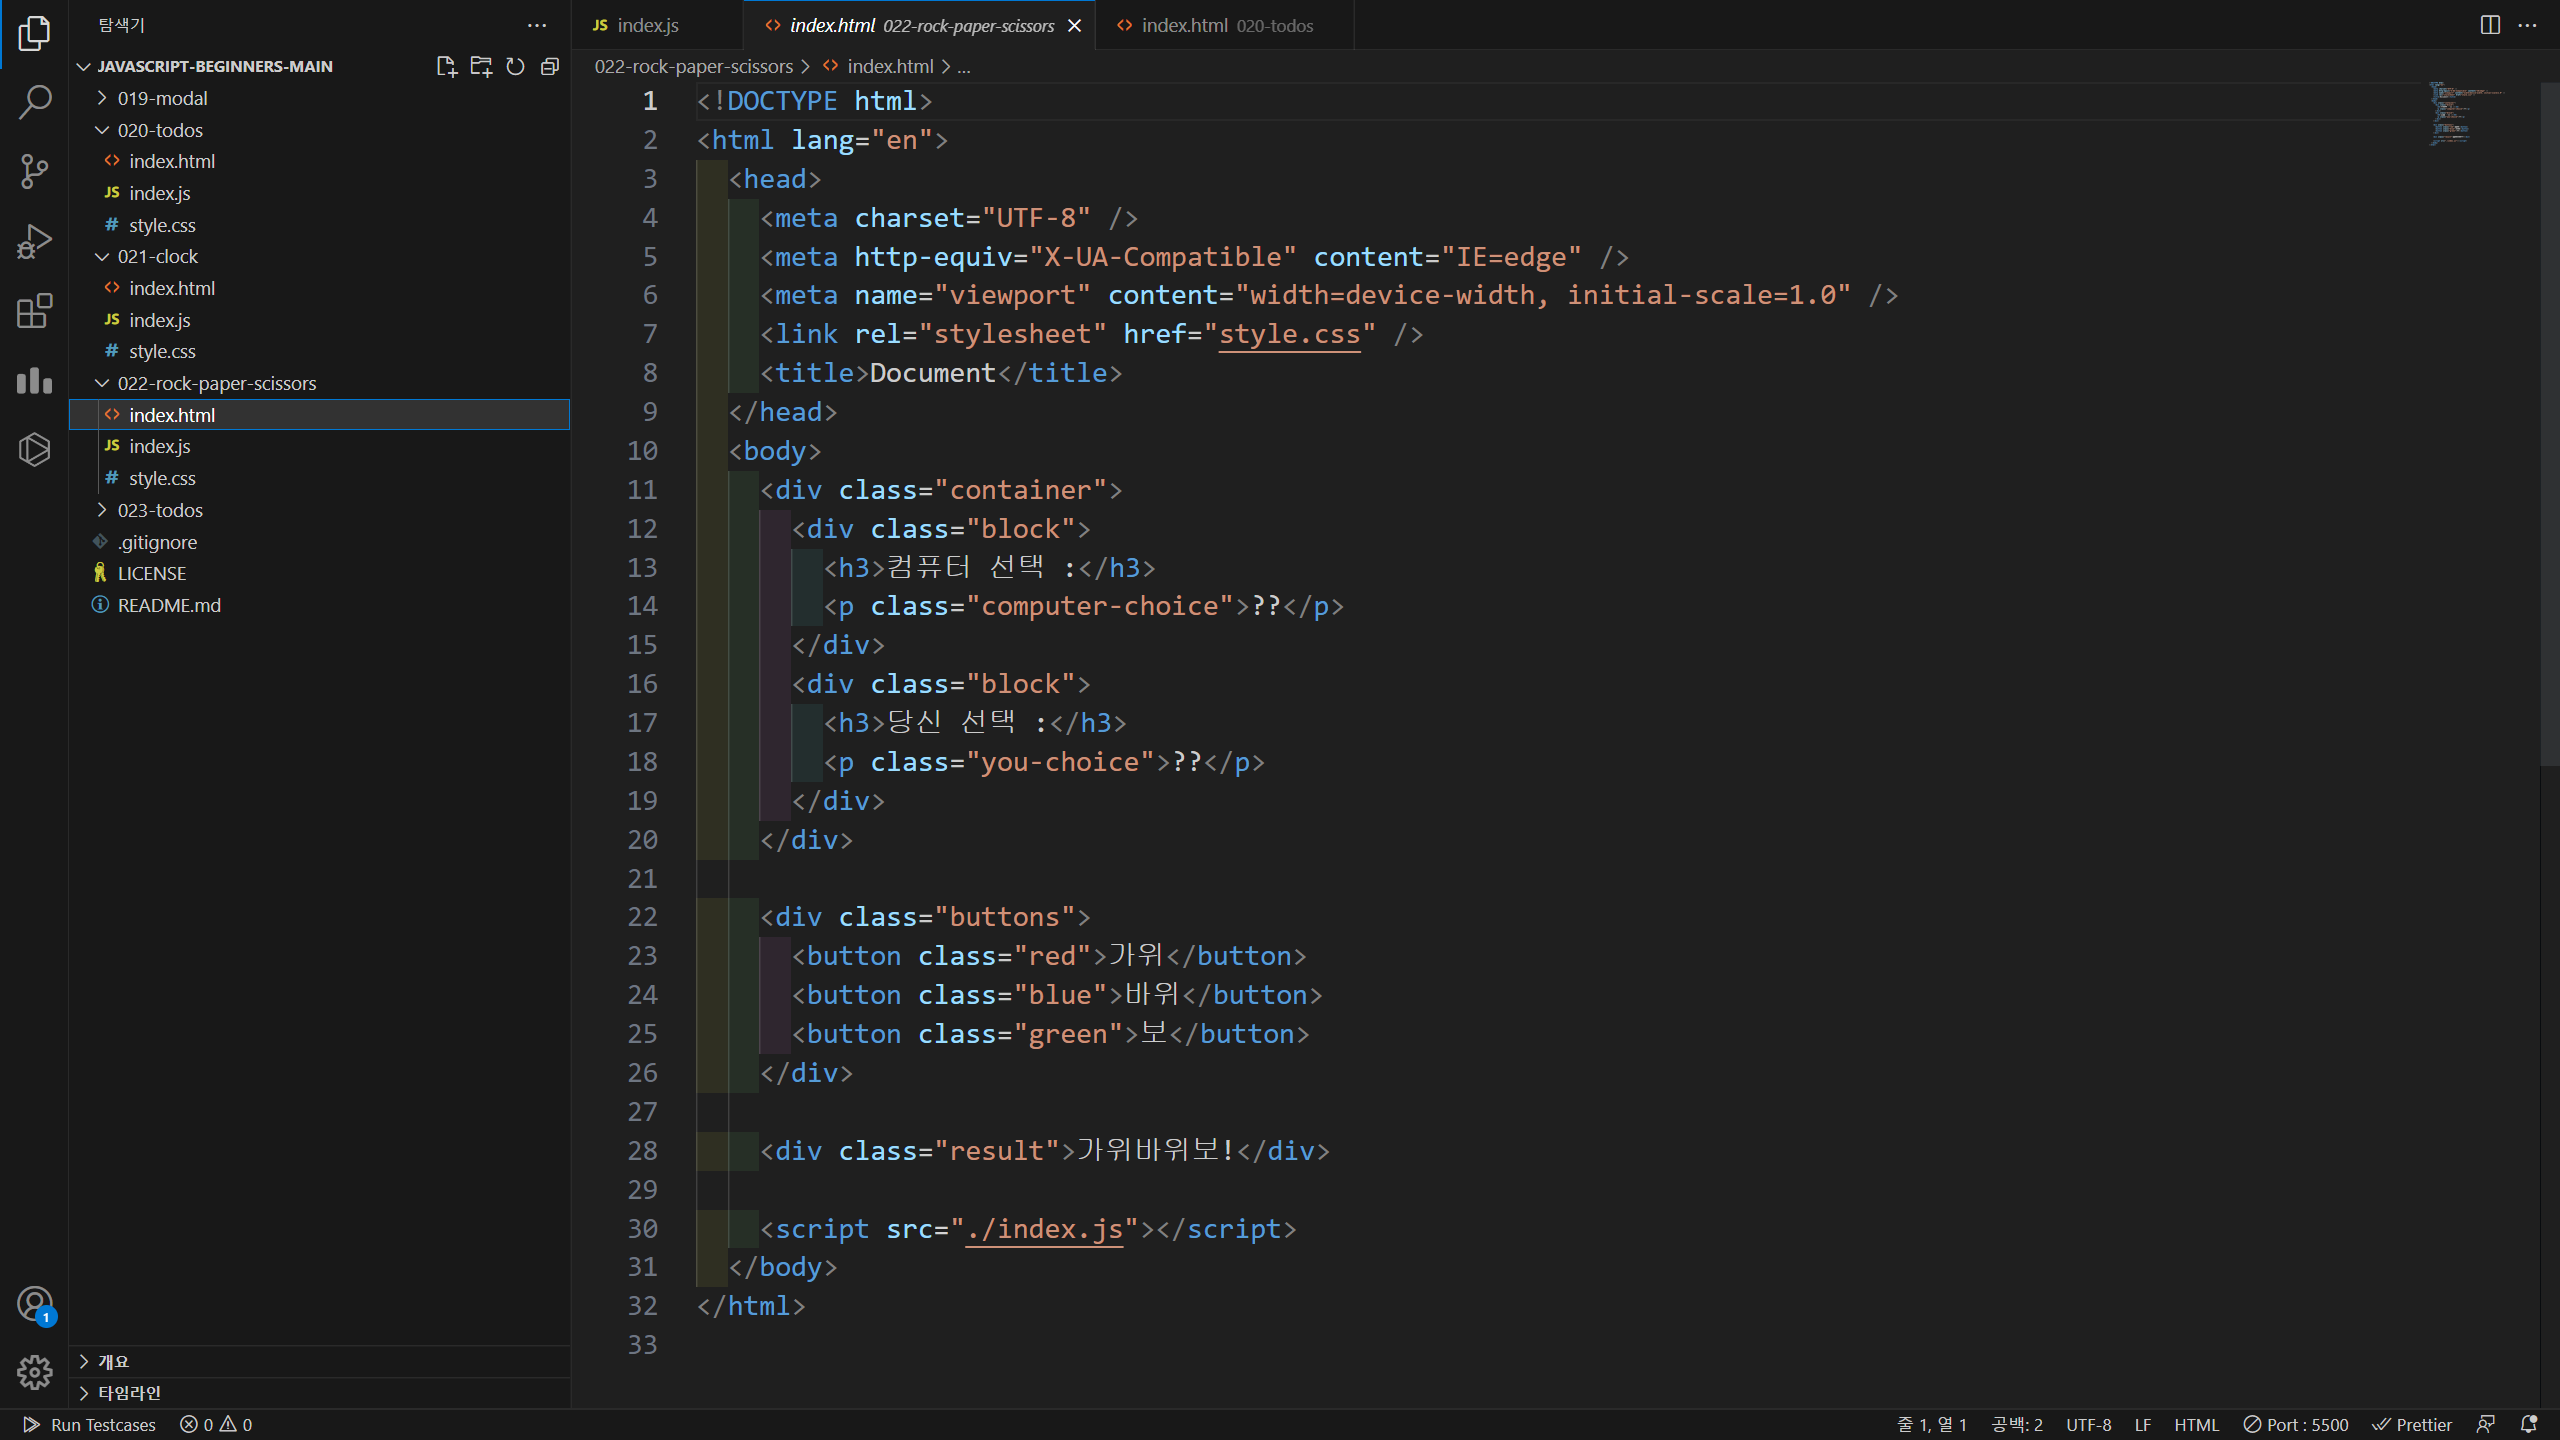Screen dimensions: 2560x1440
Task: Click the New Folder icon in explorer
Action: (481, 66)
